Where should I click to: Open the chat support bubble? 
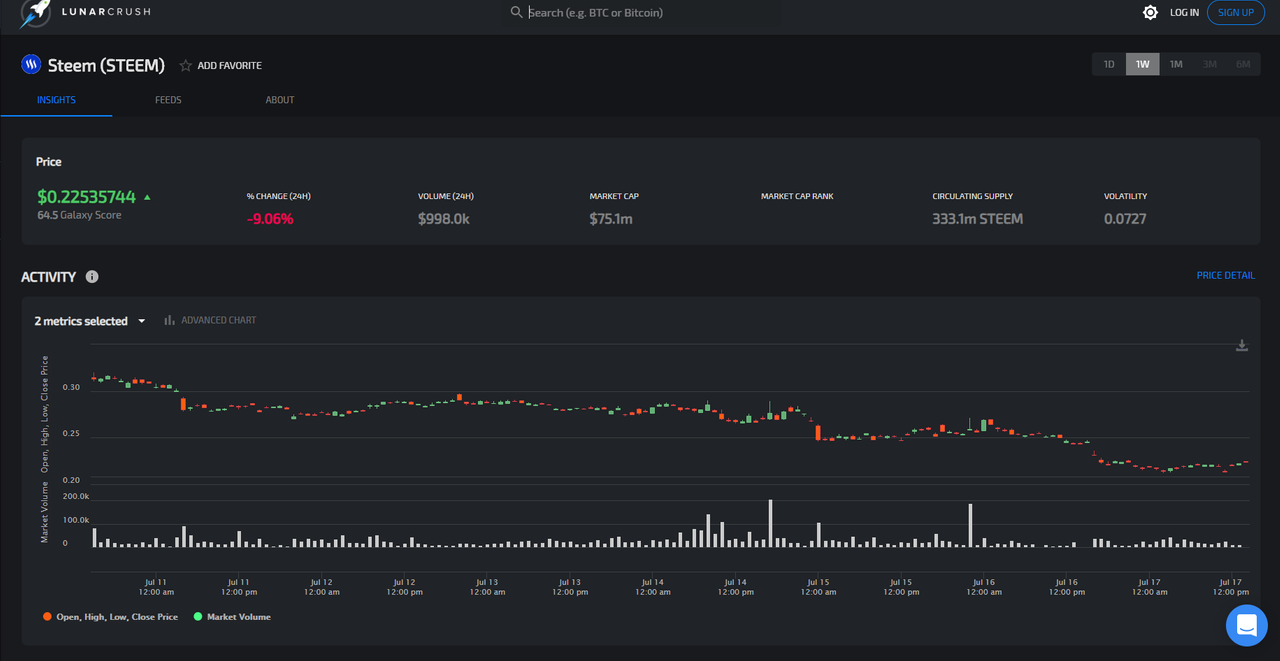point(1246,626)
